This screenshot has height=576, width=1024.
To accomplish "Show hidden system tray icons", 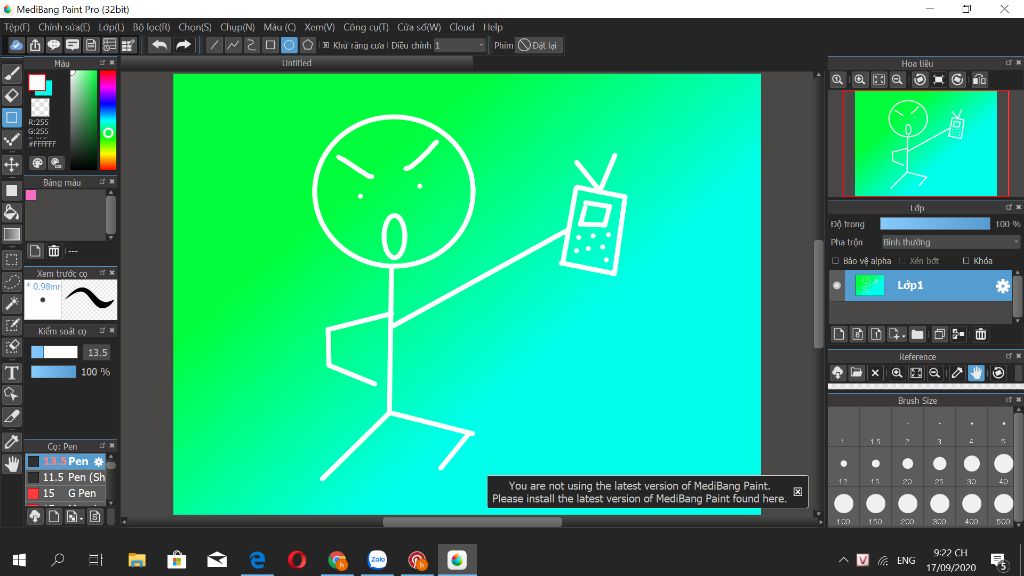I will coord(843,560).
